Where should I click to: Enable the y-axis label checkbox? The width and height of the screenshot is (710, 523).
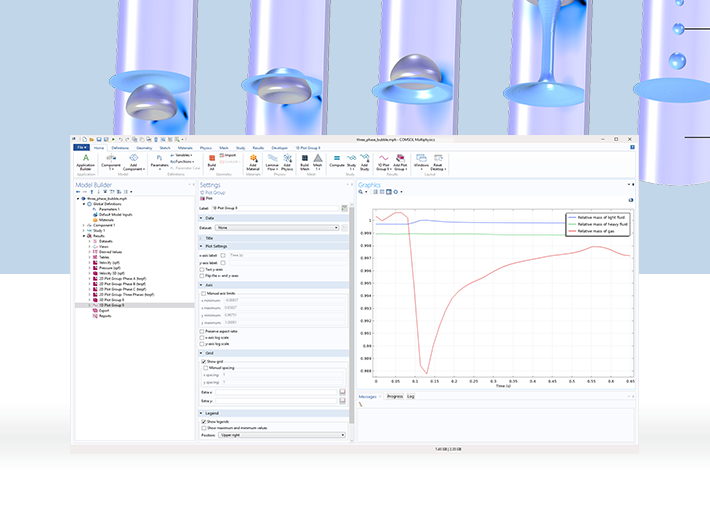click(223, 263)
